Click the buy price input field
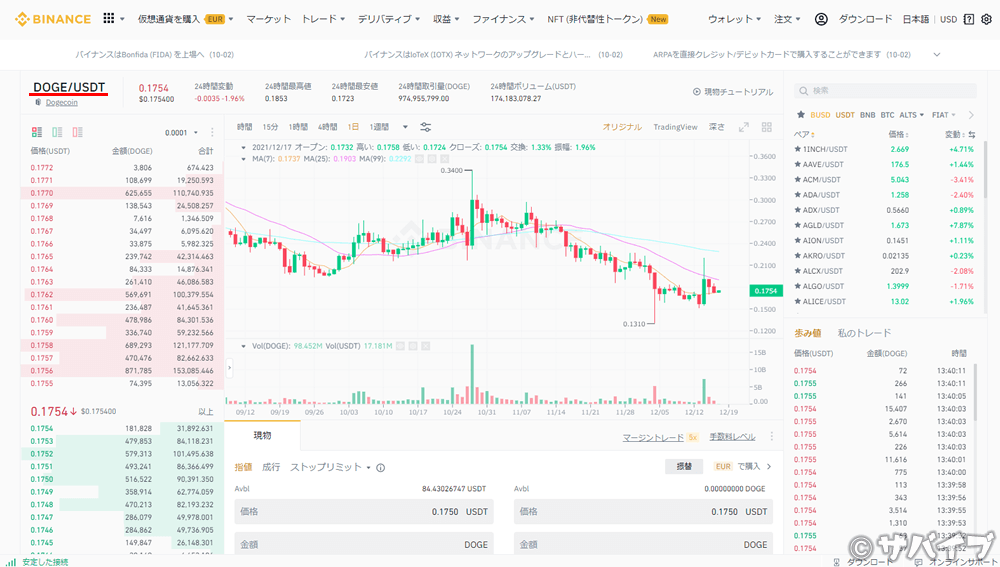This screenshot has height=567, width=1000. click(x=364, y=512)
